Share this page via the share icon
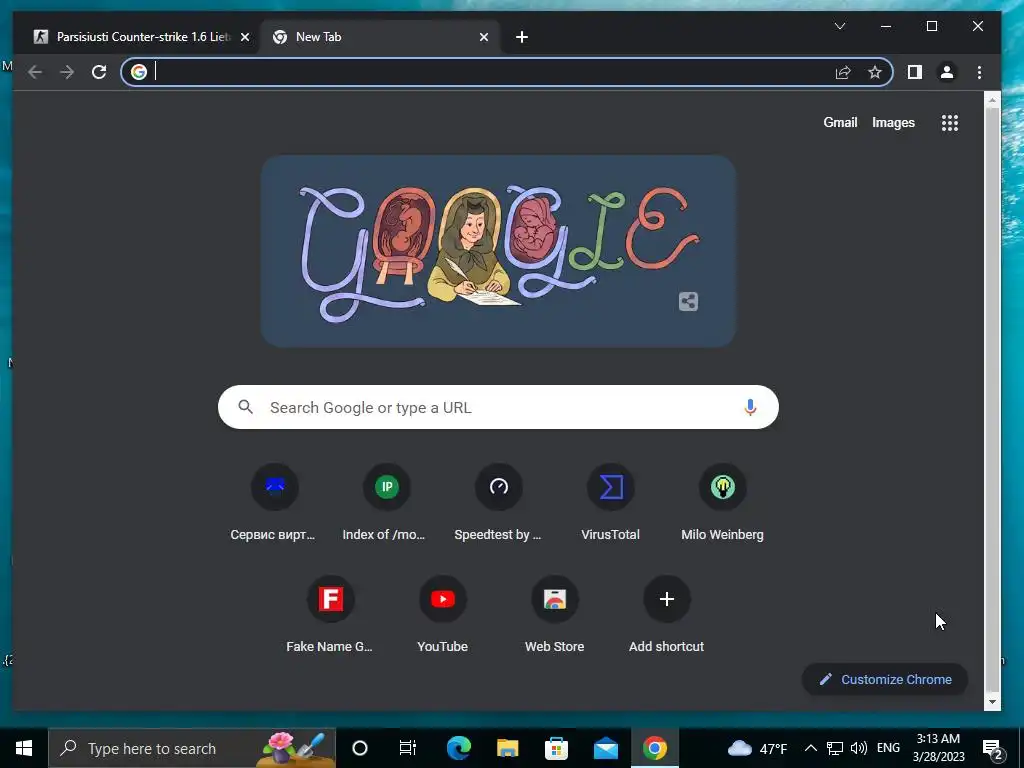 click(843, 72)
